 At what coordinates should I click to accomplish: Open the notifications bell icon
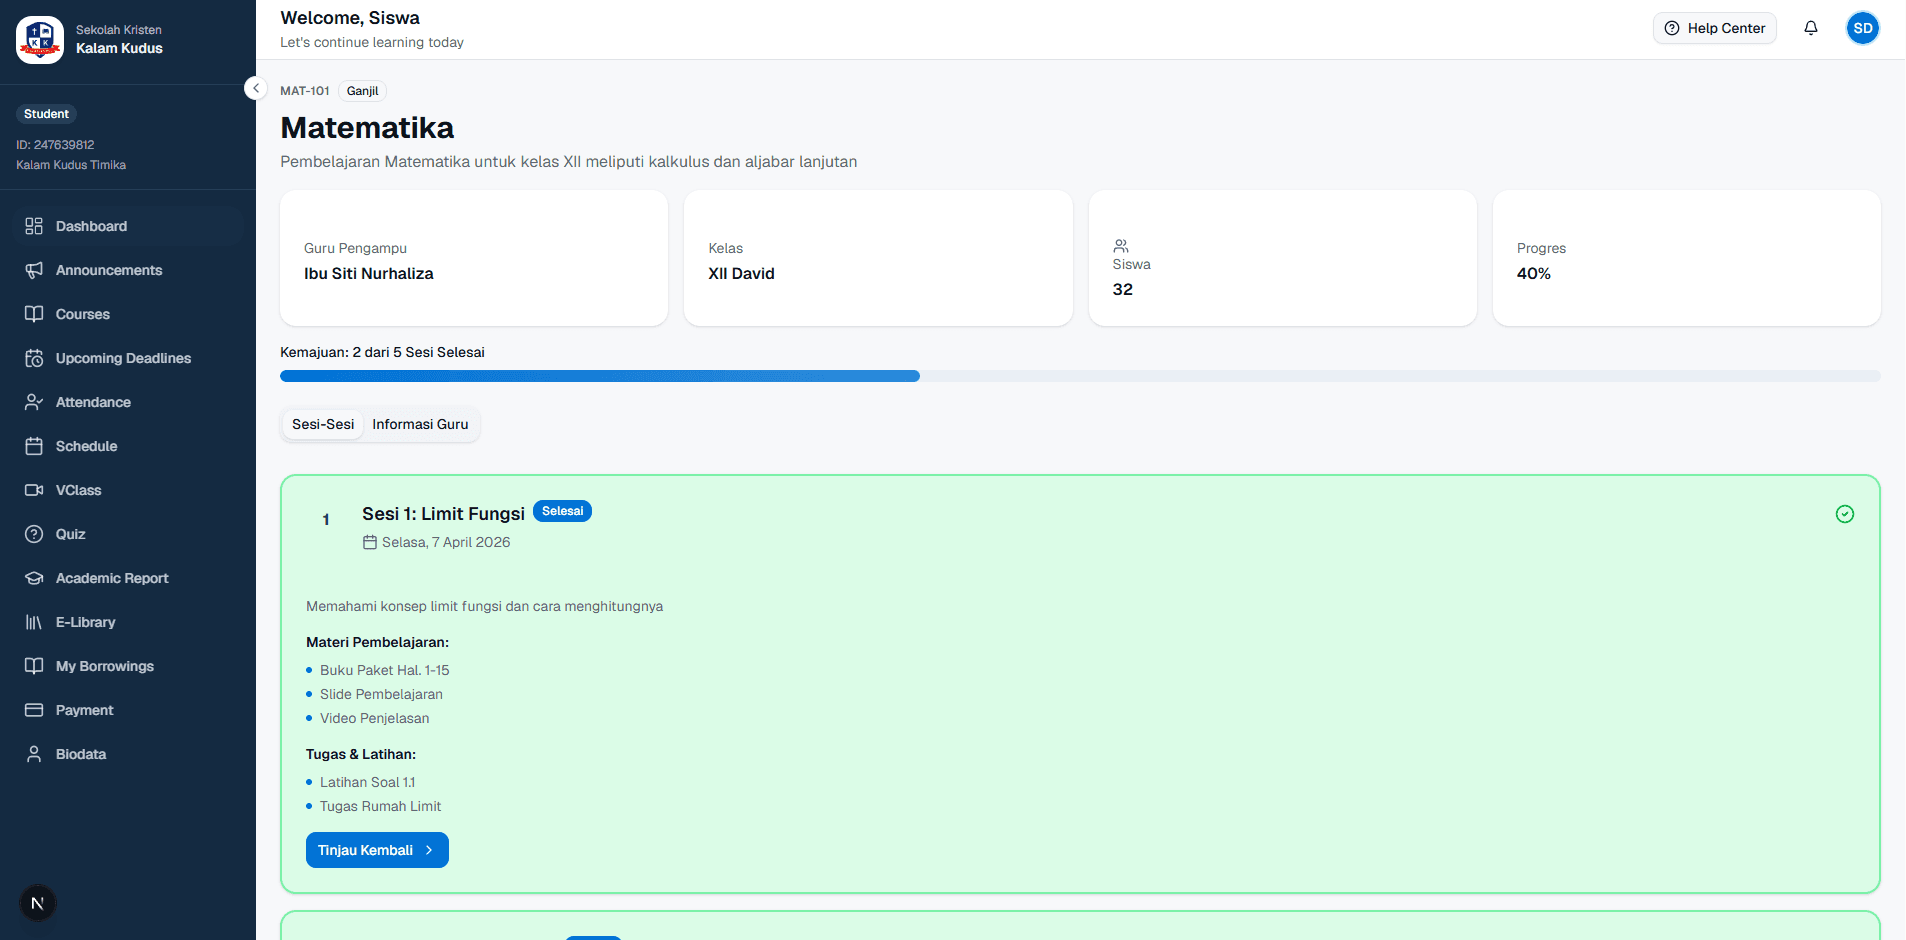(x=1811, y=28)
